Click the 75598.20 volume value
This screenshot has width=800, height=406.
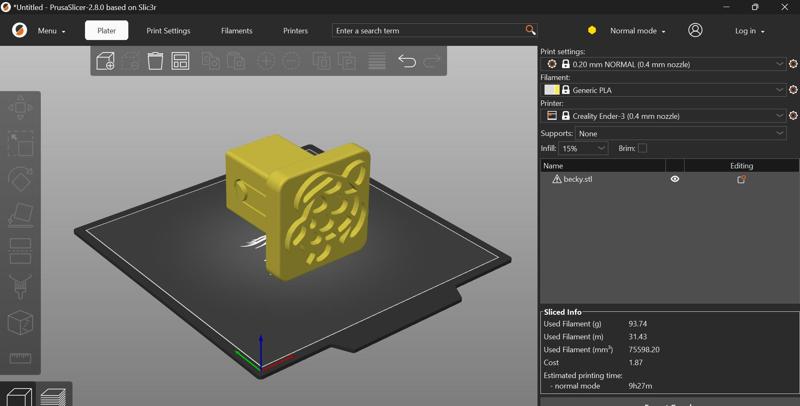644,350
